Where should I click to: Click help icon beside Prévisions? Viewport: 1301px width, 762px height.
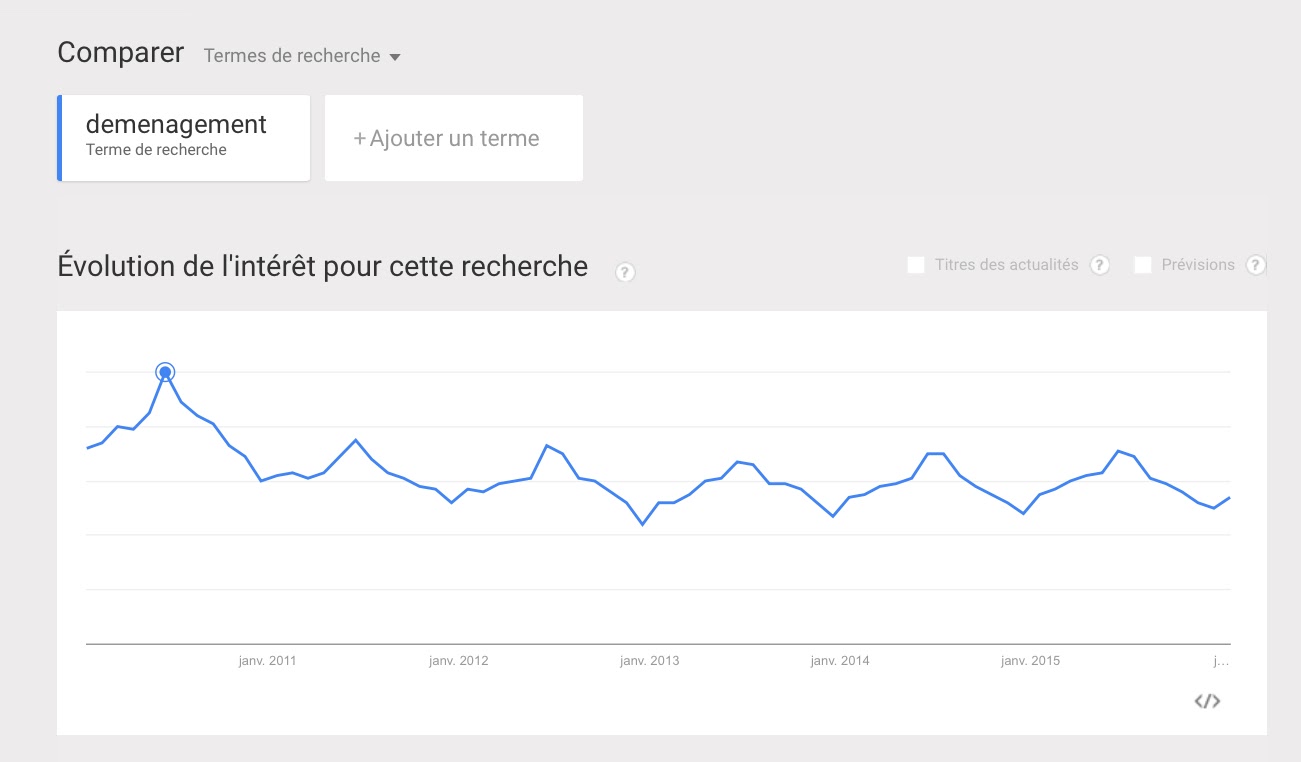point(1256,265)
